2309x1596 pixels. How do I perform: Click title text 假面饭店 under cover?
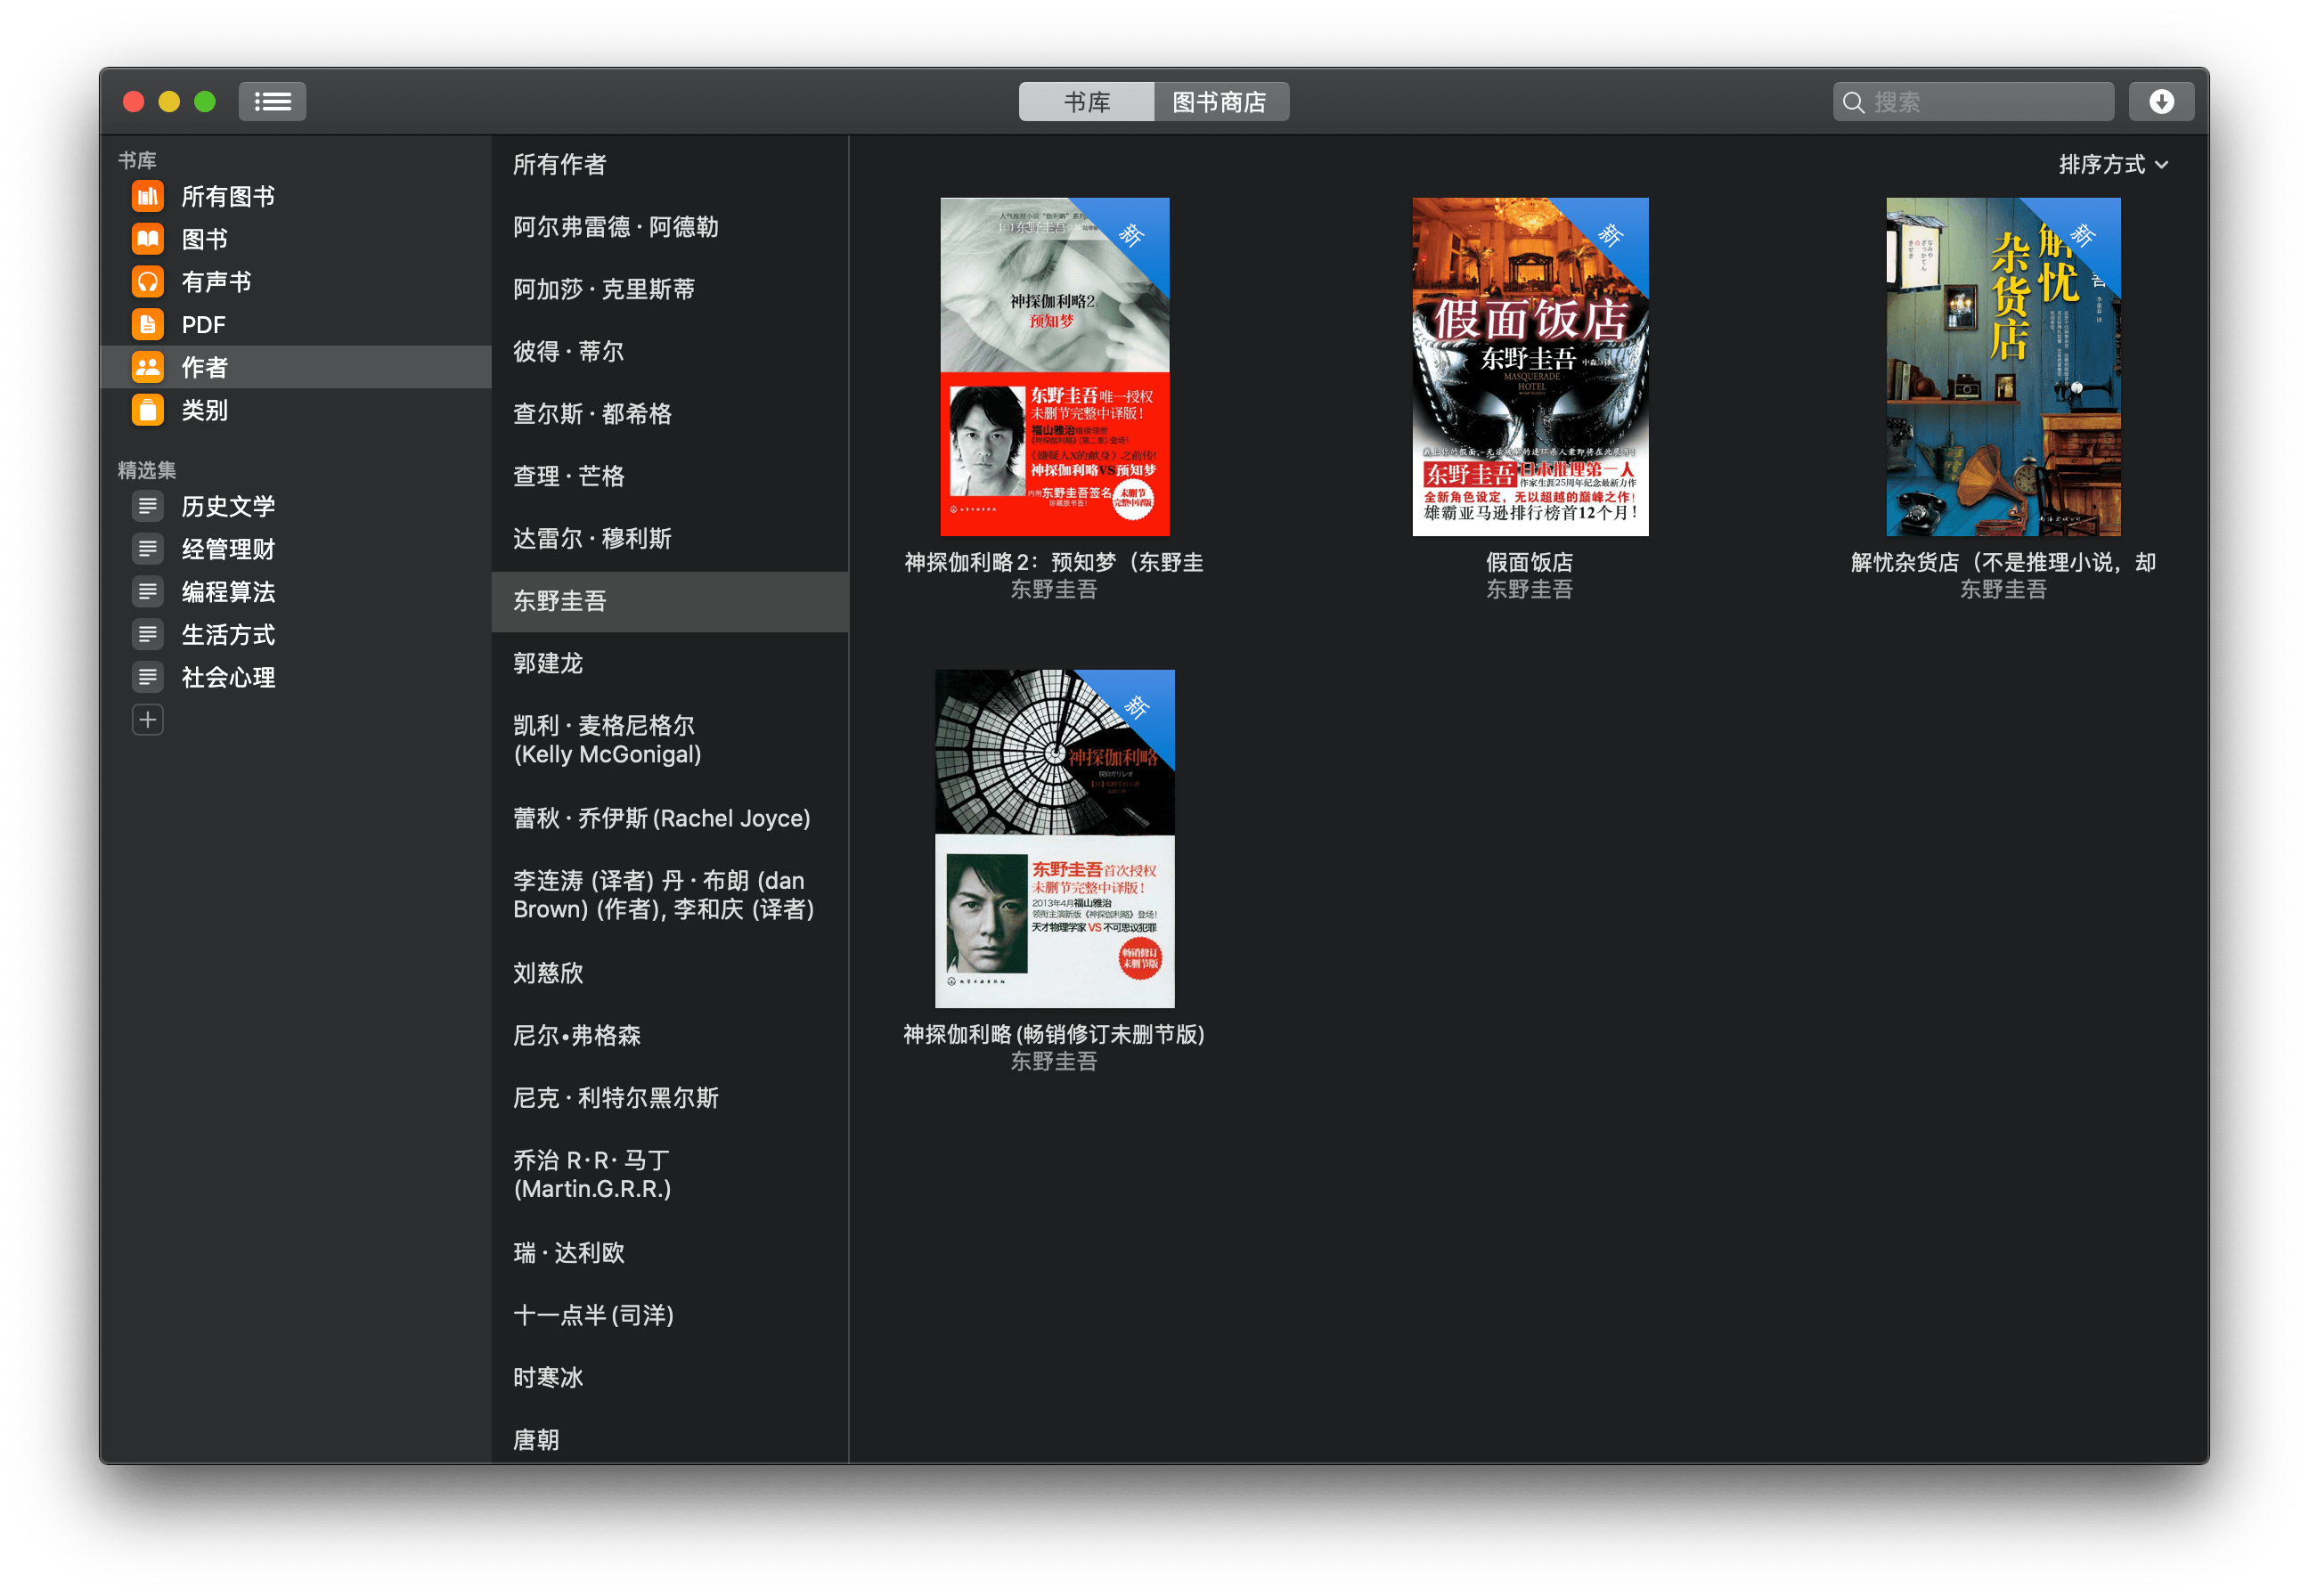[x=1529, y=563]
